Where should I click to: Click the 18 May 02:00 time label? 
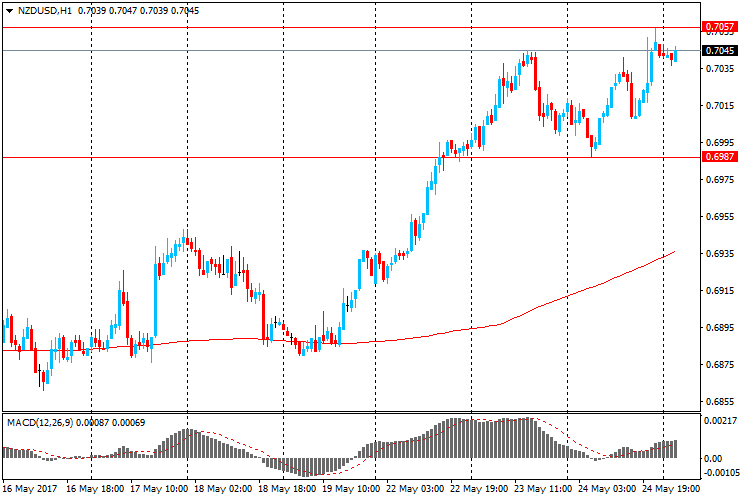point(223,489)
